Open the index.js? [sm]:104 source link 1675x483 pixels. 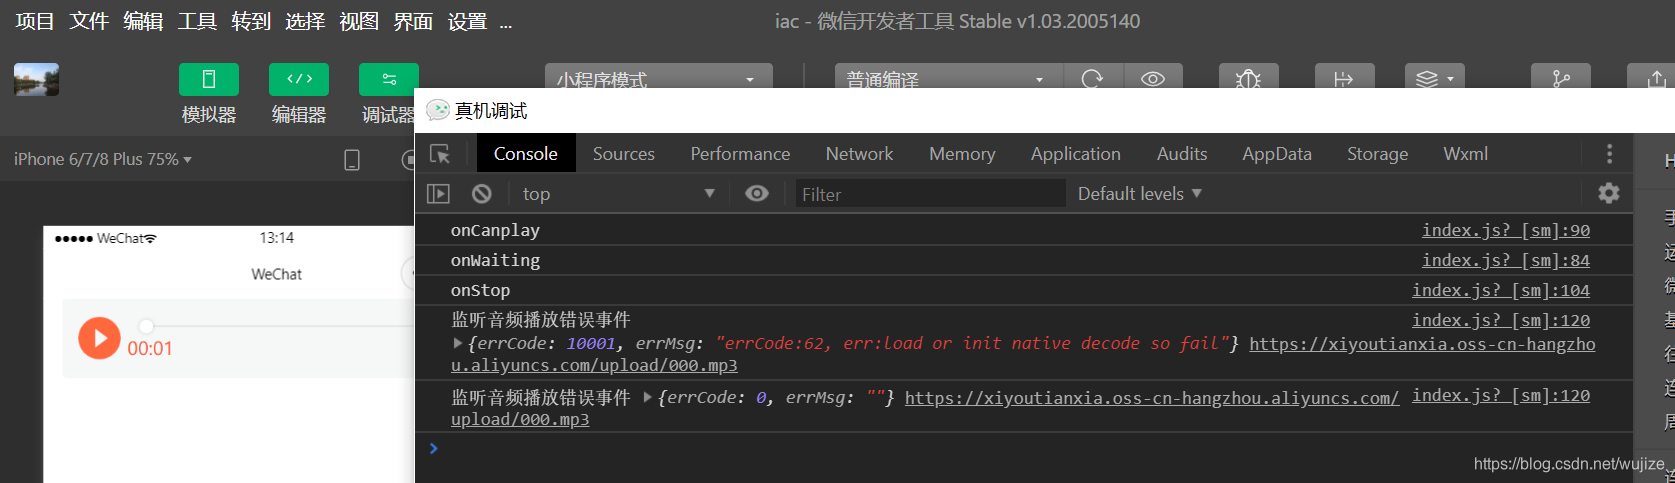click(x=1501, y=290)
